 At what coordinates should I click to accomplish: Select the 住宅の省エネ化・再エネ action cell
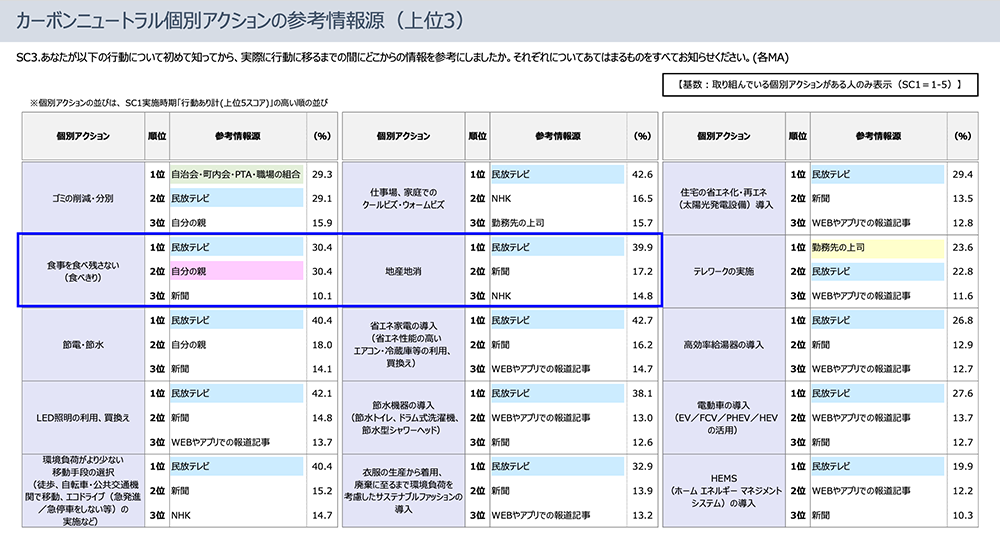[x=723, y=198]
